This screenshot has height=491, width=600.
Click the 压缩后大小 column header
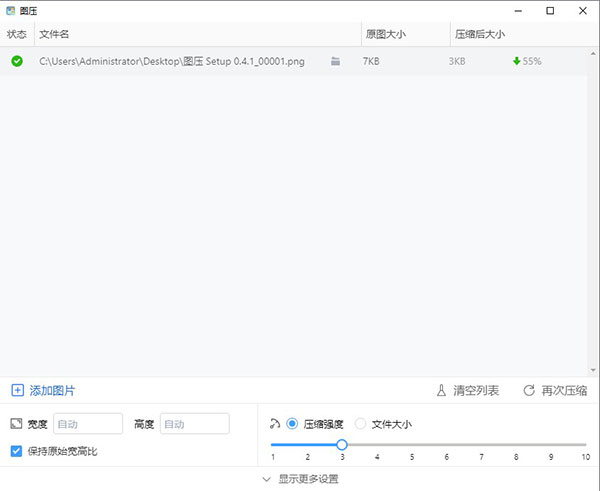480,34
